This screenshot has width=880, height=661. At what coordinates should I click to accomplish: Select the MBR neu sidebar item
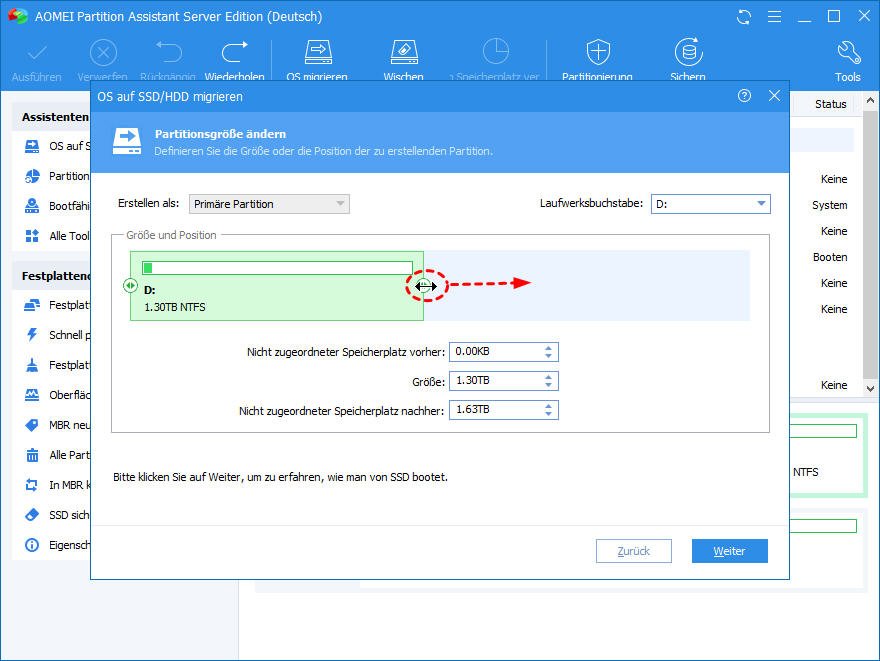click(x=57, y=425)
